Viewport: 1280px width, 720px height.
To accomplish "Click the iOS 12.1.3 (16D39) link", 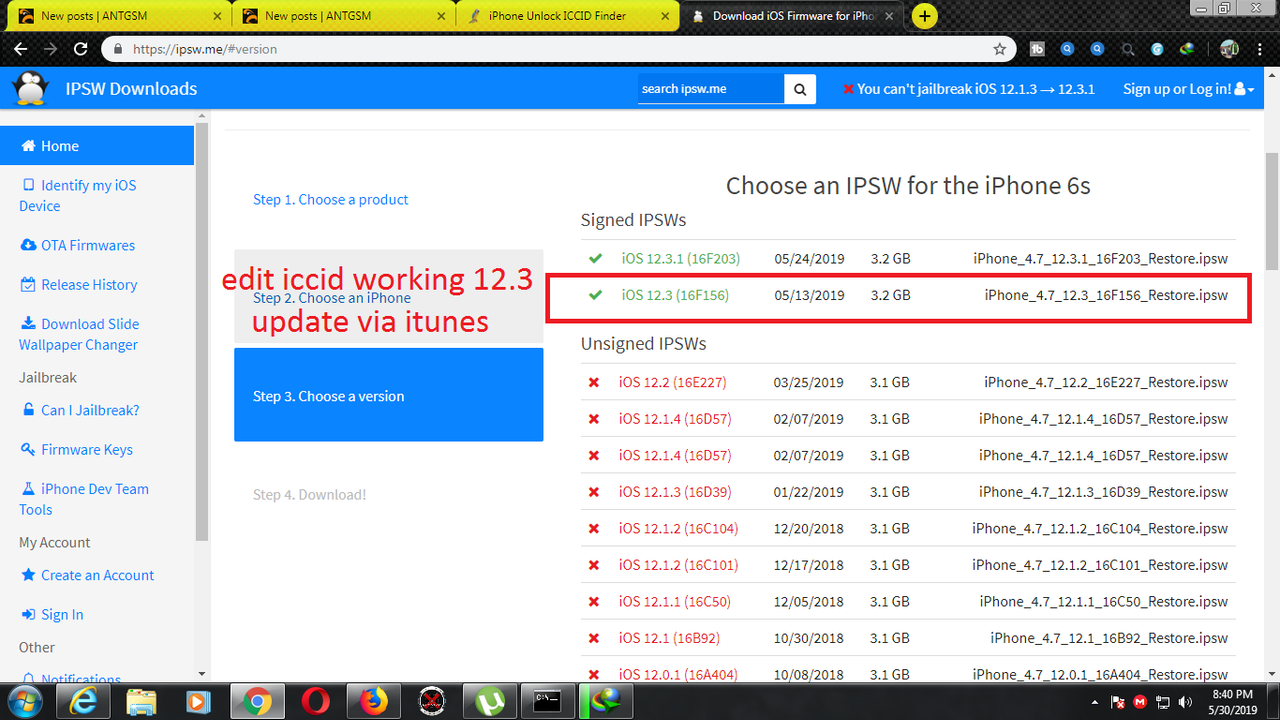I will click(x=675, y=491).
